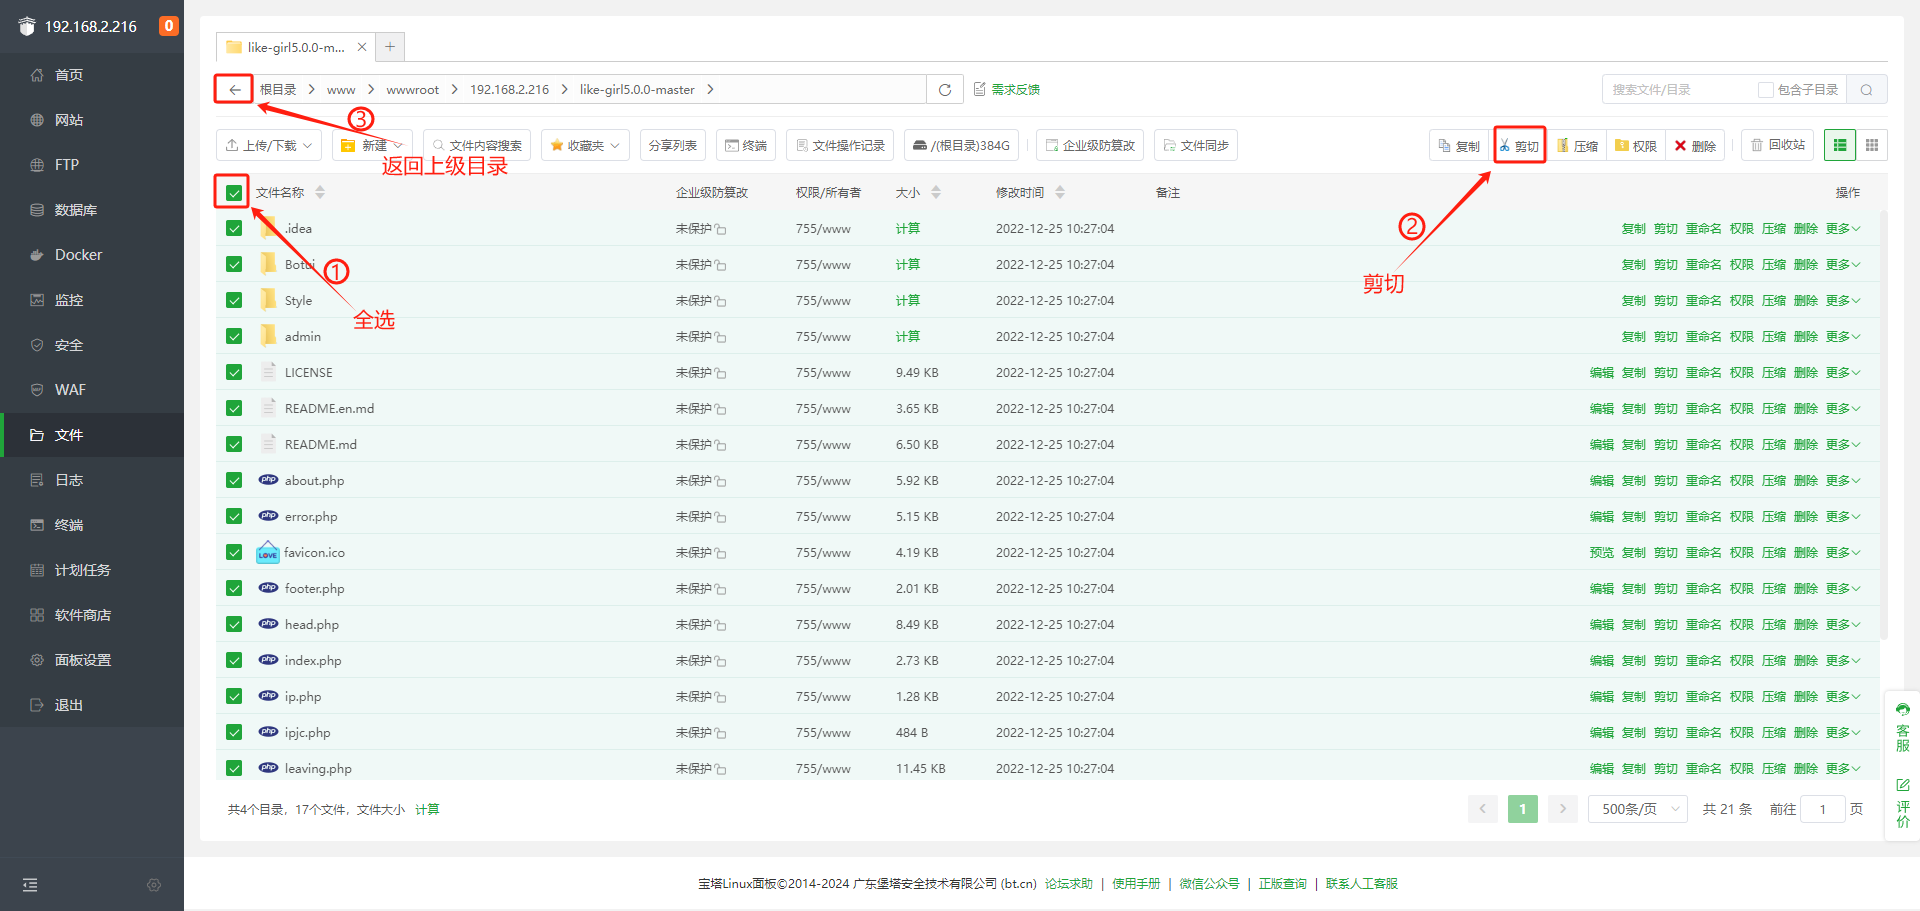Sort by file name arrows
Image resolution: width=1920 pixels, height=911 pixels.
(x=320, y=192)
